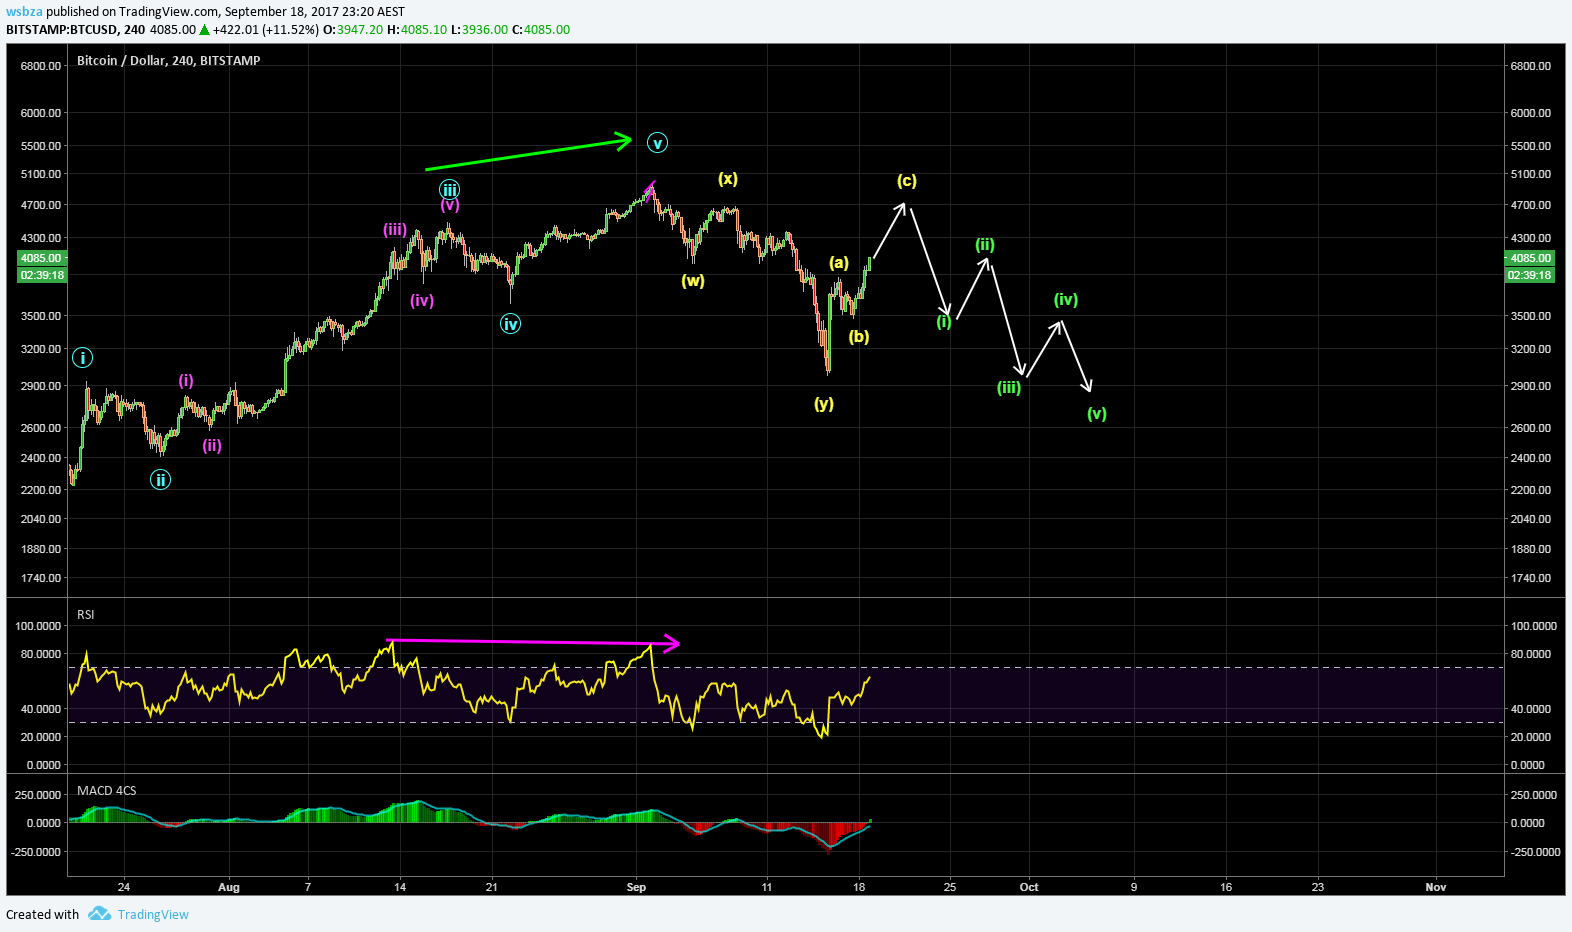Select the cyan circled wave iii label
The width and height of the screenshot is (1572, 932).
click(x=450, y=189)
